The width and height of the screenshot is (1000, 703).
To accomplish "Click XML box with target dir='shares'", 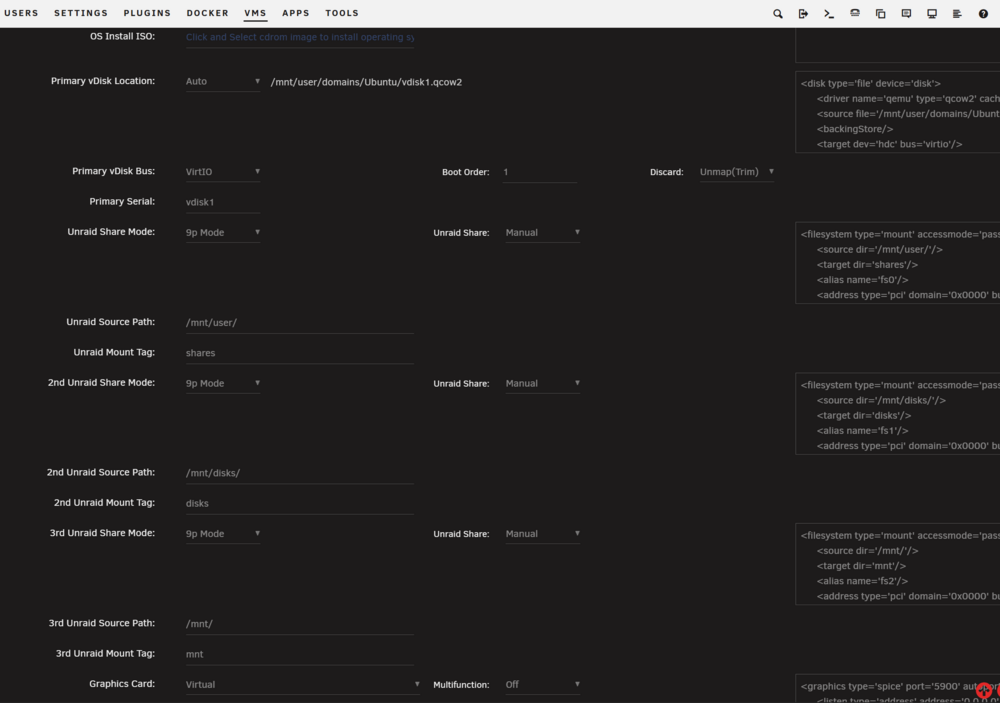I will pos(898,263).
